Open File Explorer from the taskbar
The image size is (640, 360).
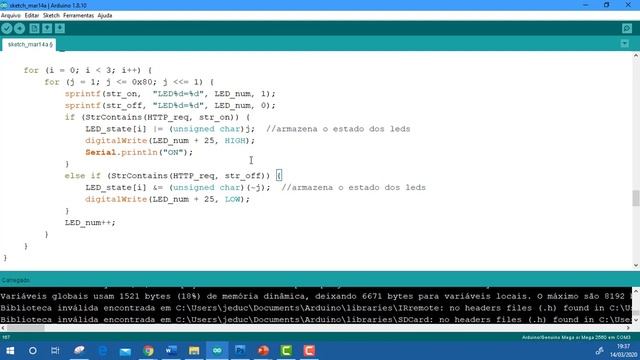click(194, 351)
